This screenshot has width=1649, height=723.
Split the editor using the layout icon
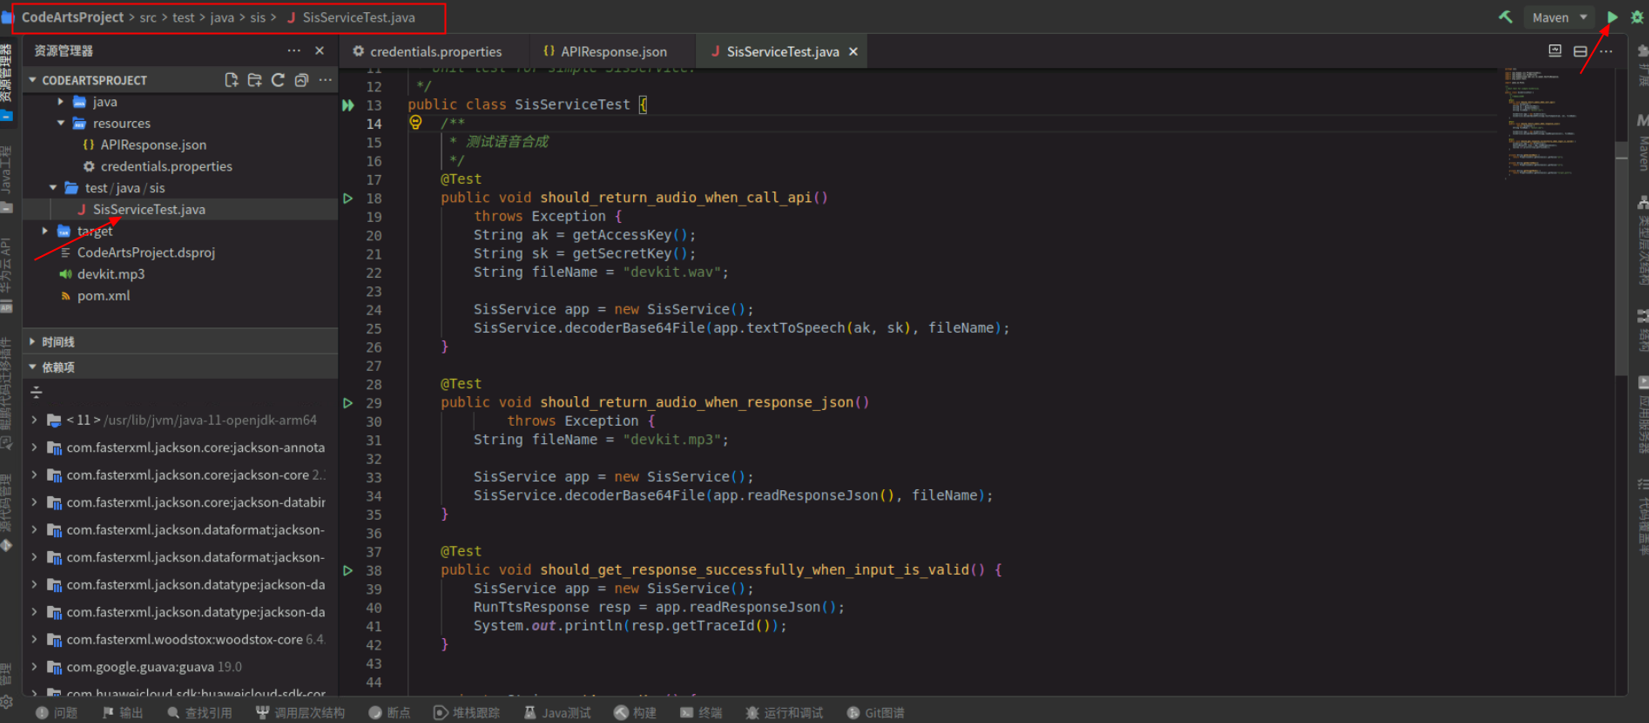(x=1580, y=51)
